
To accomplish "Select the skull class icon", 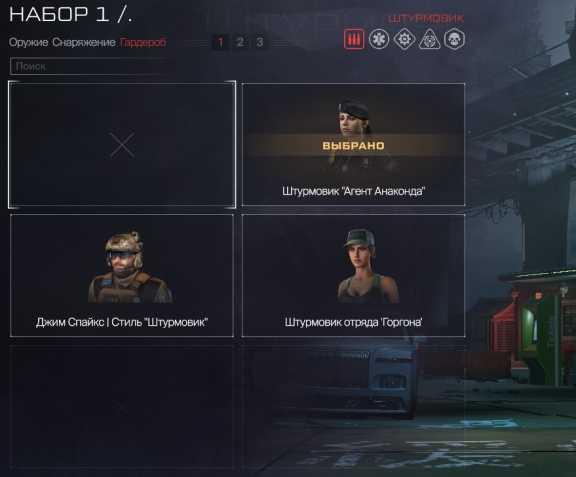I will coord(454,39).
